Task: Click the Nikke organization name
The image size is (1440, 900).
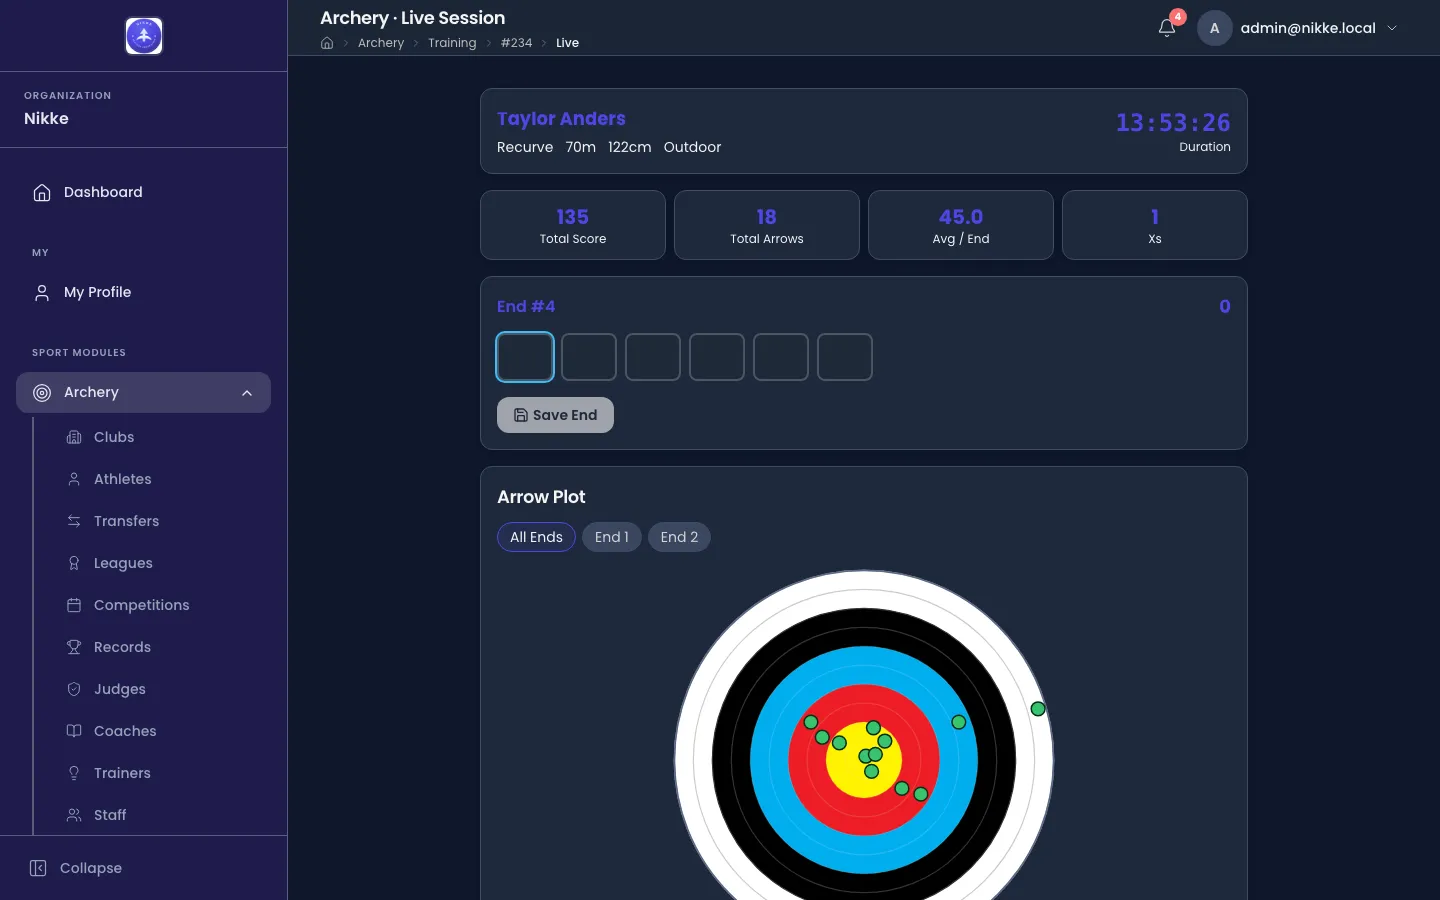Action: pos(46,118)
